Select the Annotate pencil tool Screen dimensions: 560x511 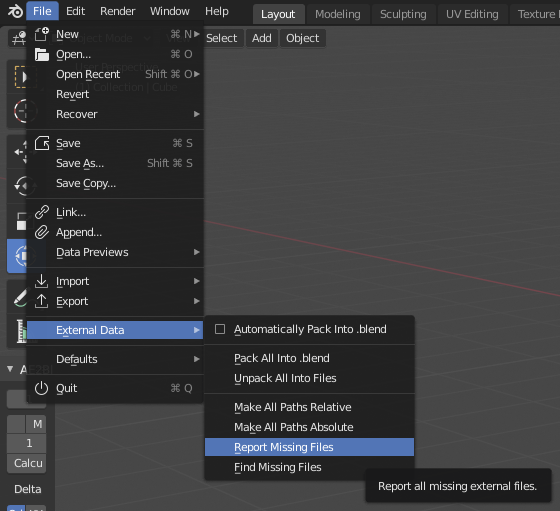[20, 298]
